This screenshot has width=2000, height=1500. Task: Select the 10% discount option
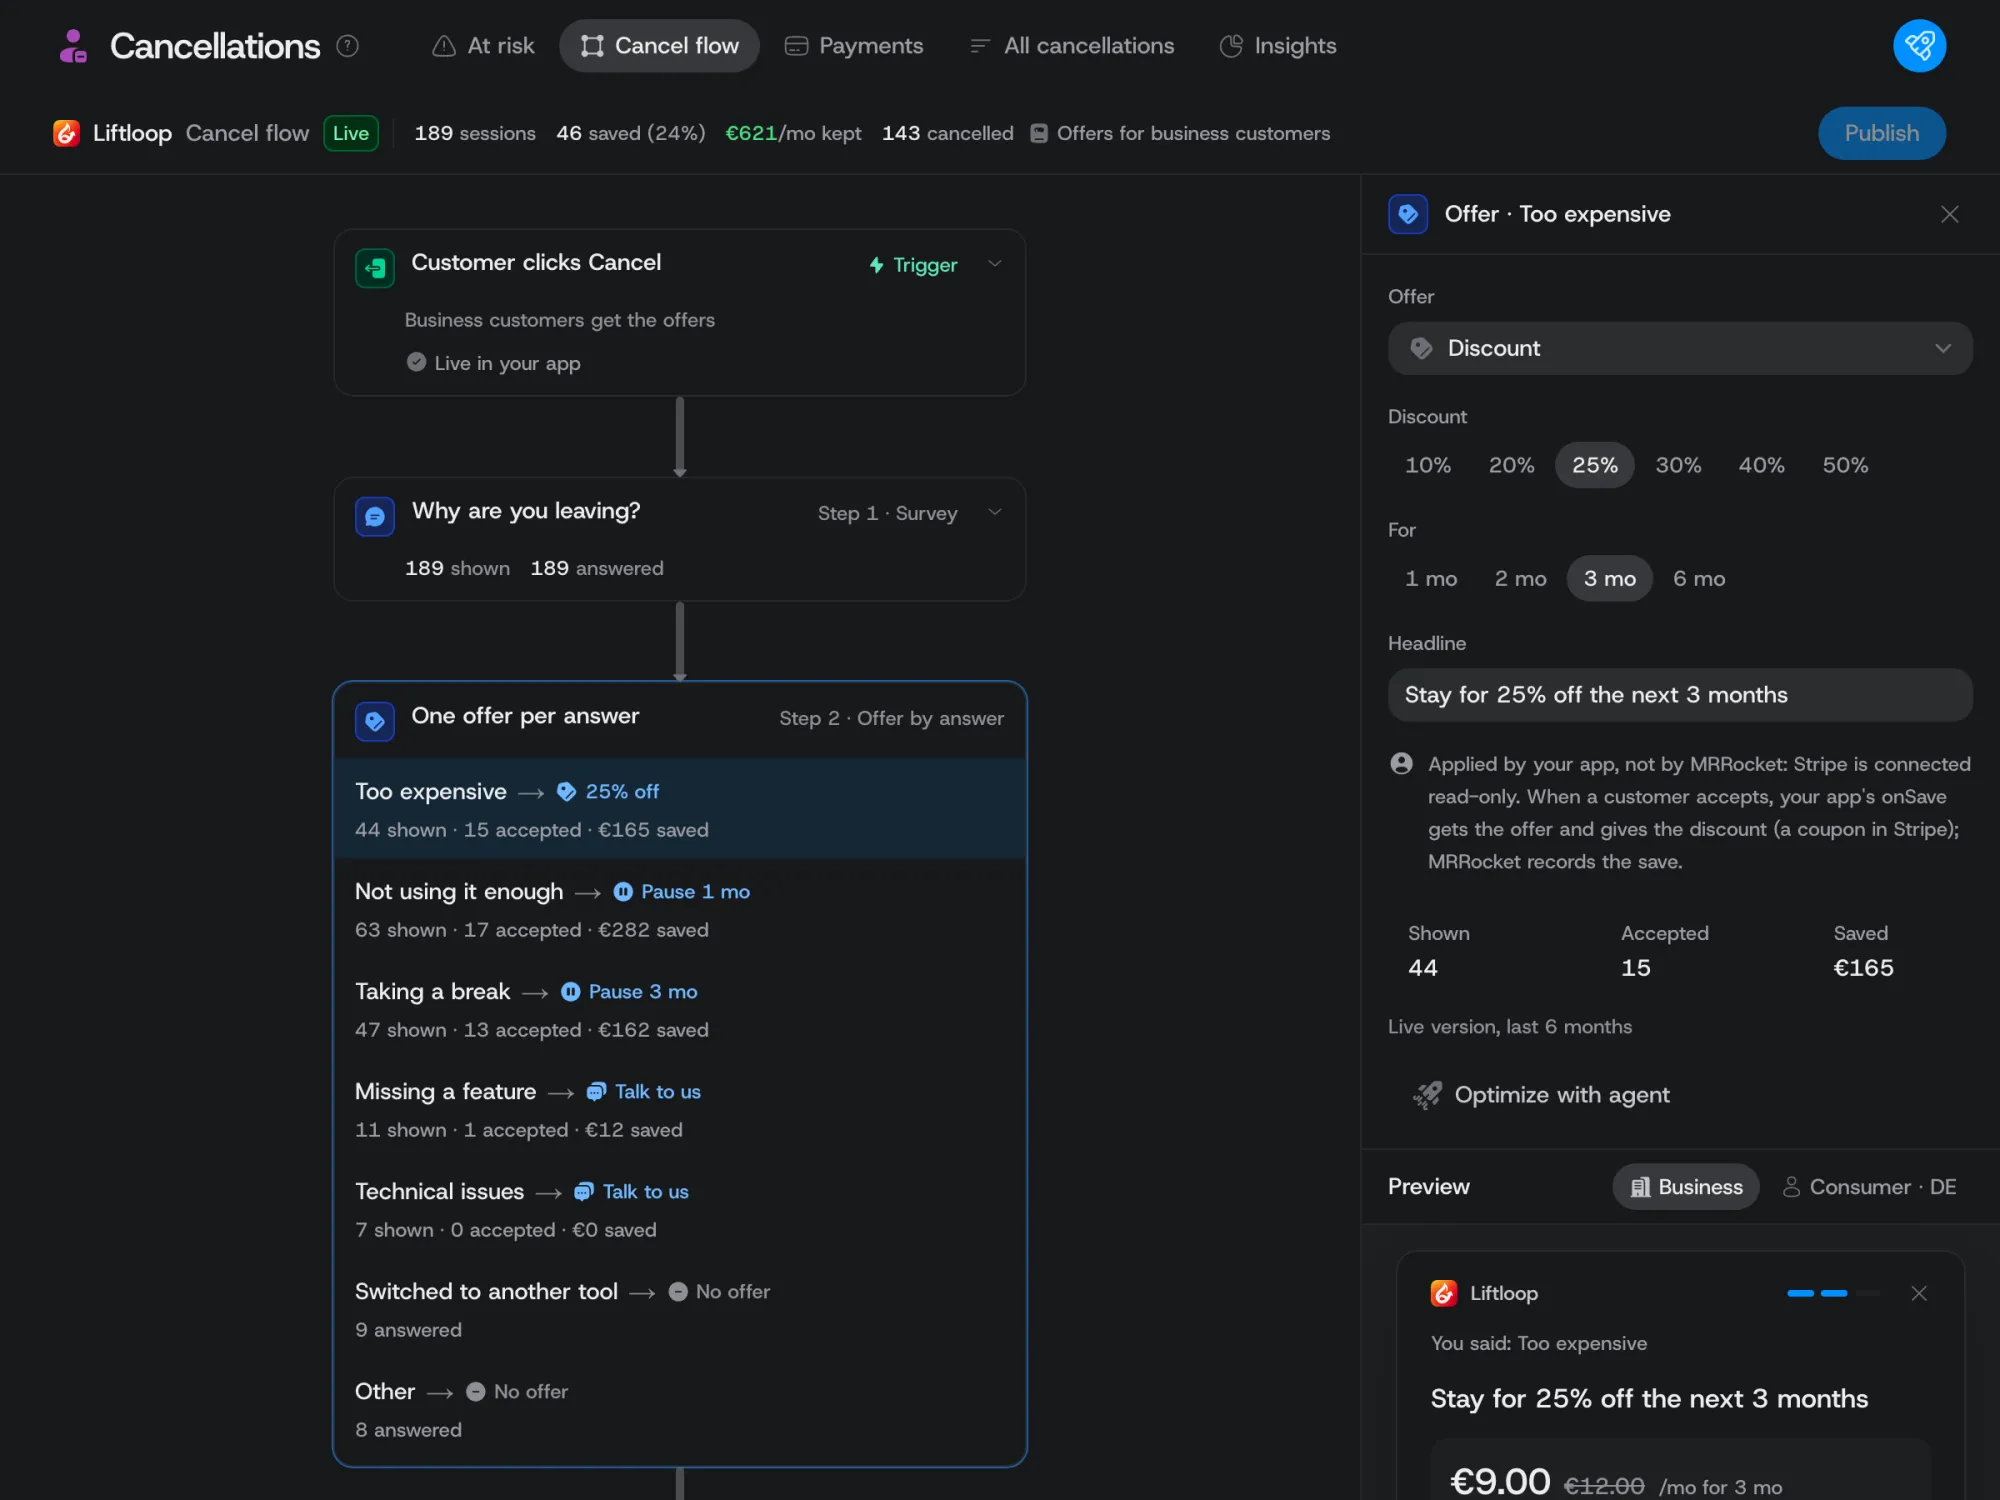point(1427,465)
